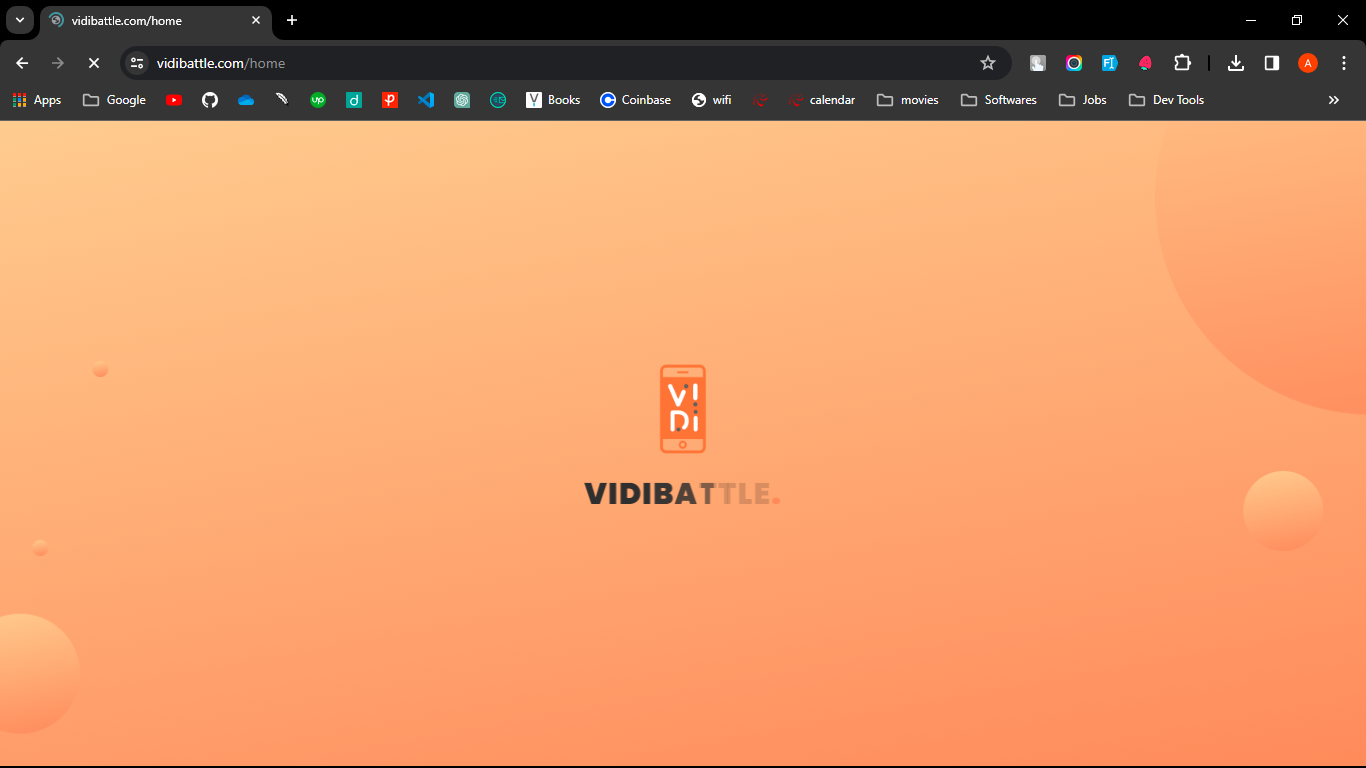
Task: Open the Apps shortcut in bookmarks bar
Action: (37, 100)
